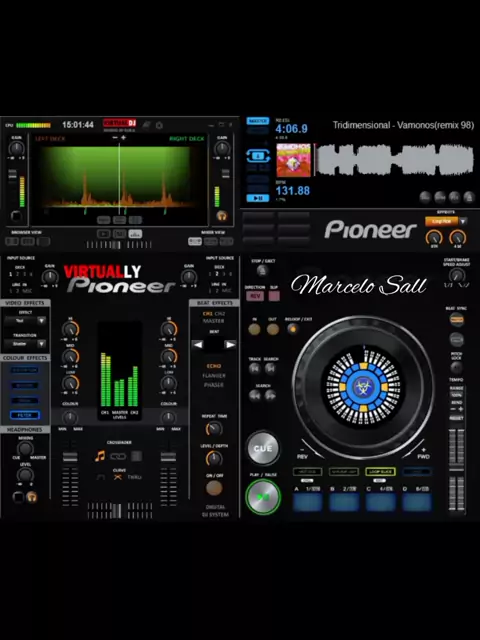Toggle the SLIP button
The height and width of the screenshot is (640, 480).
pos(274,296)
